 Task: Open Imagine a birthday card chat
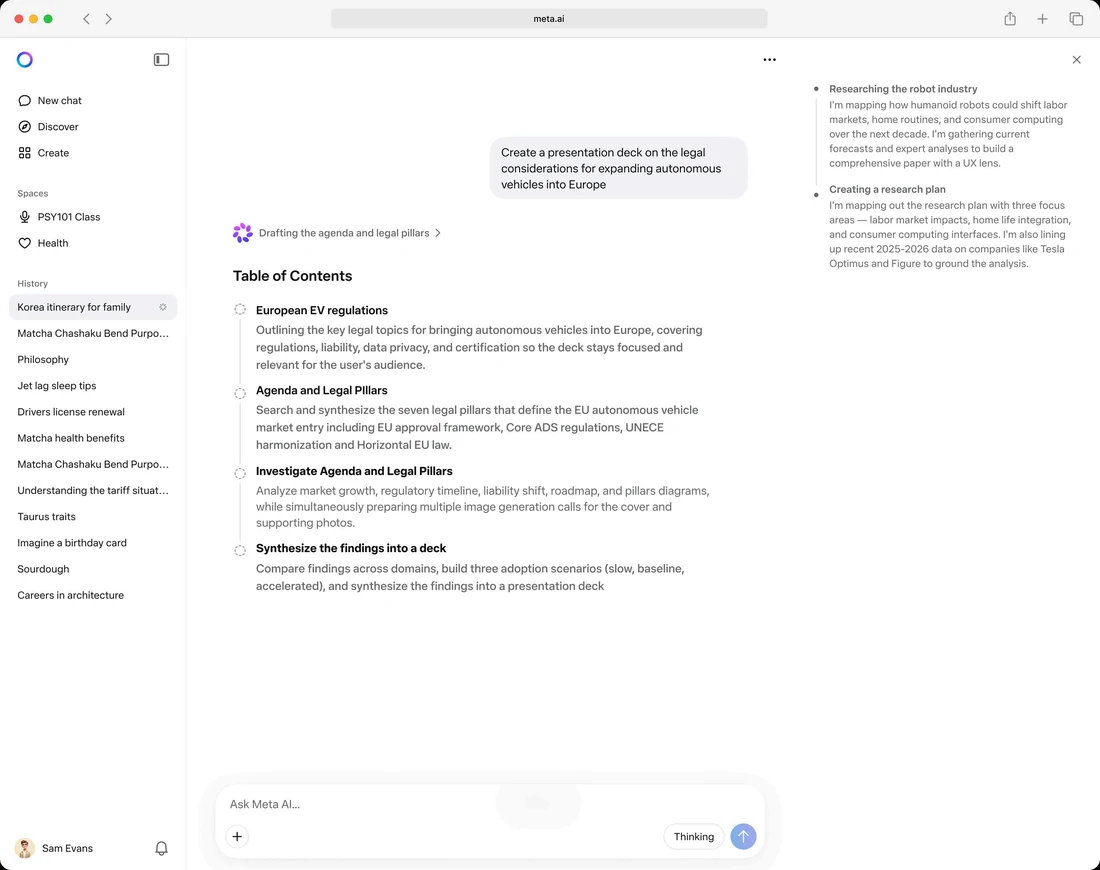(x=93, y=542)
